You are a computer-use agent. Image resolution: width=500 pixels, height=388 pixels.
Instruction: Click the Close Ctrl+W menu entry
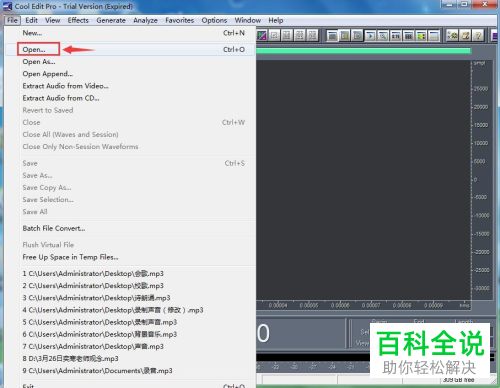[130, 122]
